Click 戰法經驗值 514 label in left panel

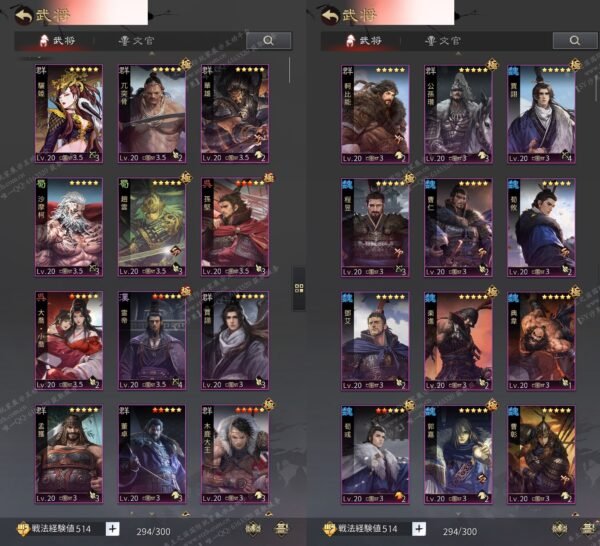click(x=63, y=529)
